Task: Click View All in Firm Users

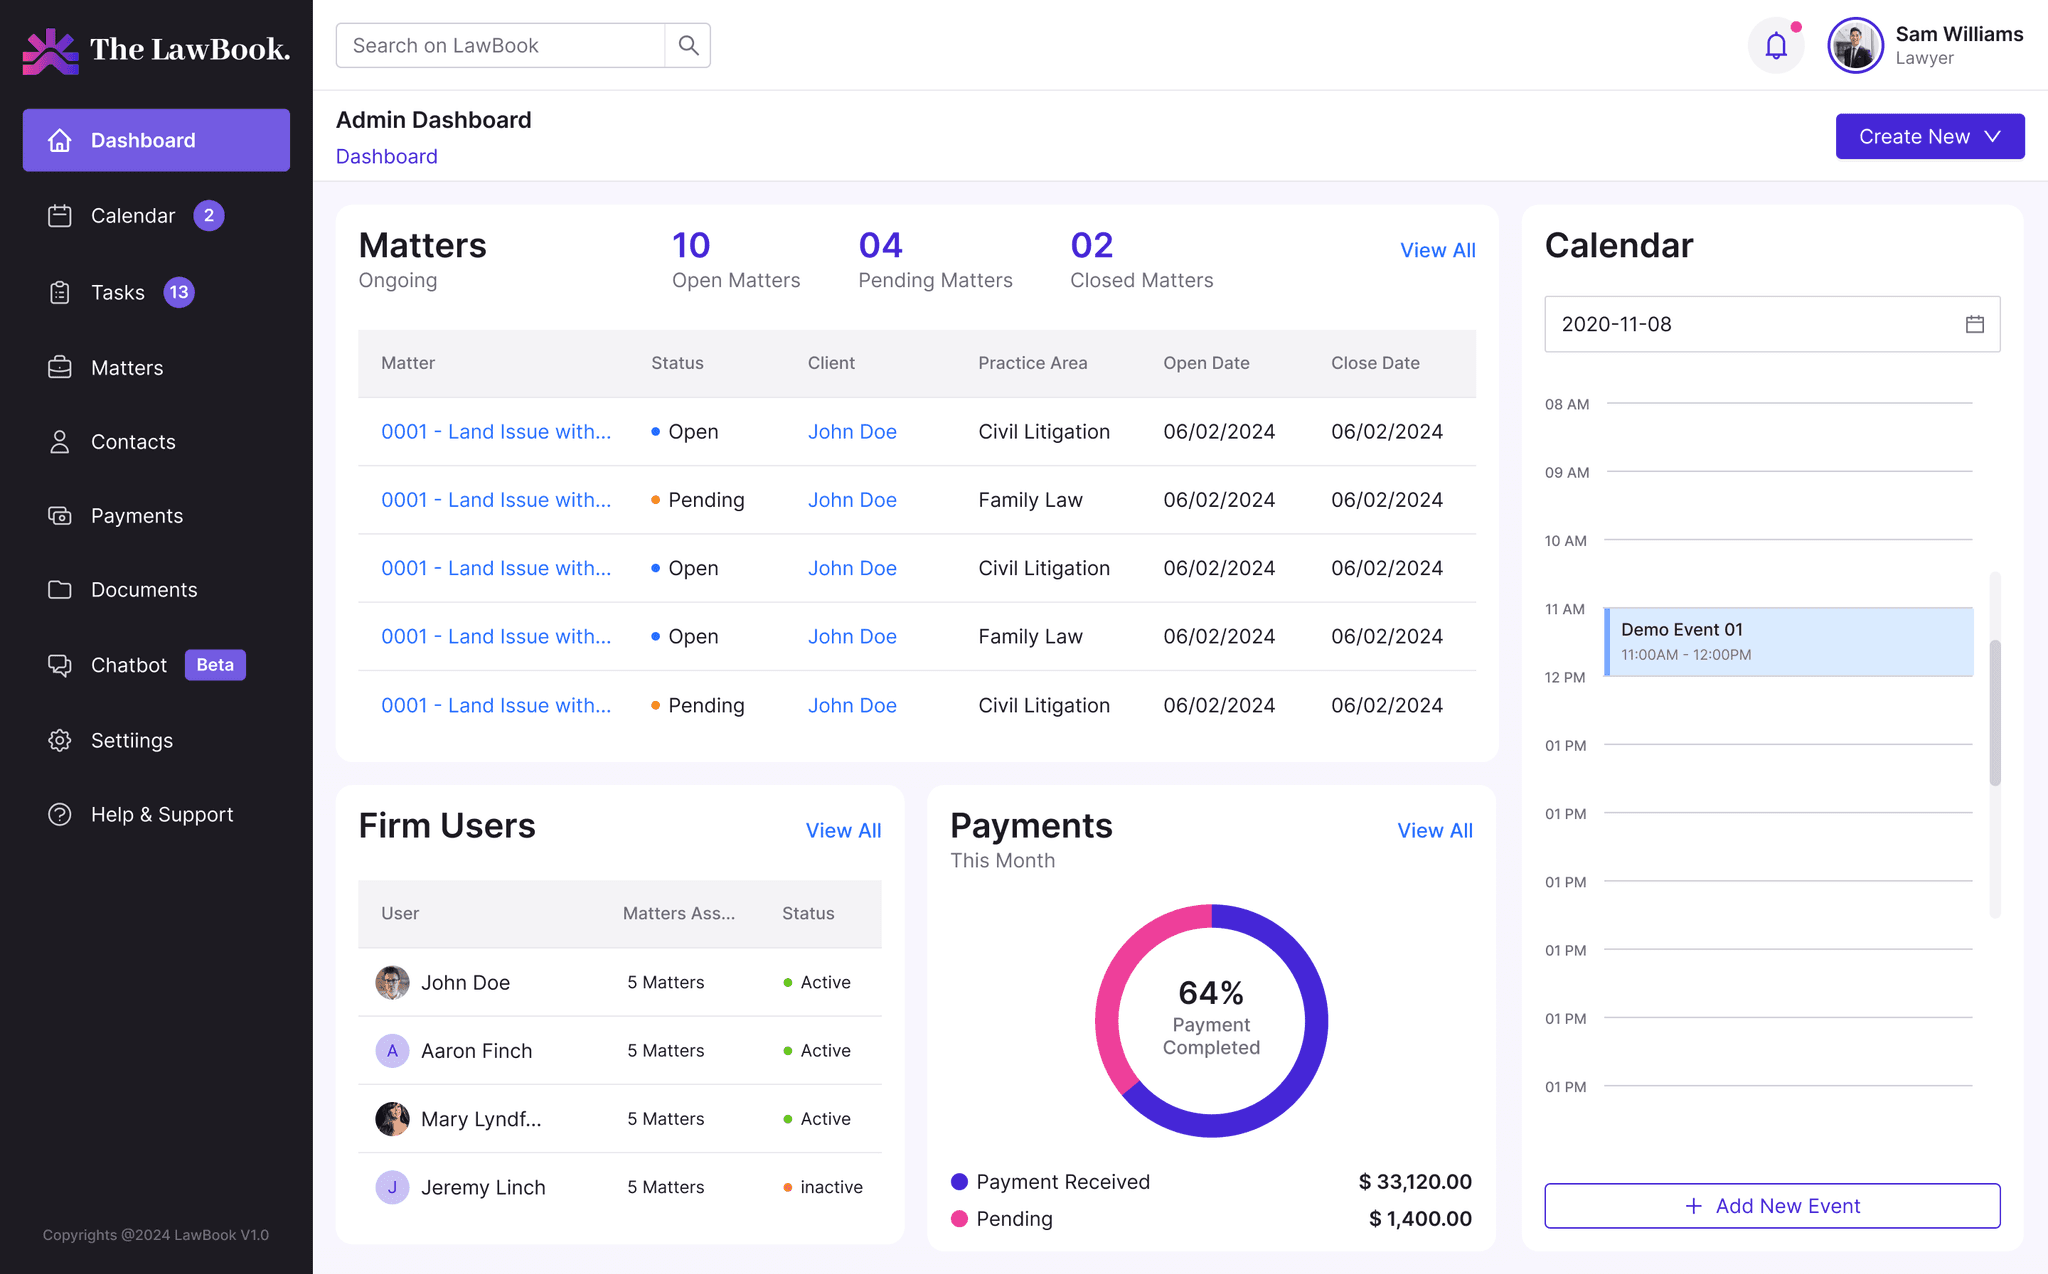Action: coord(843,830)
